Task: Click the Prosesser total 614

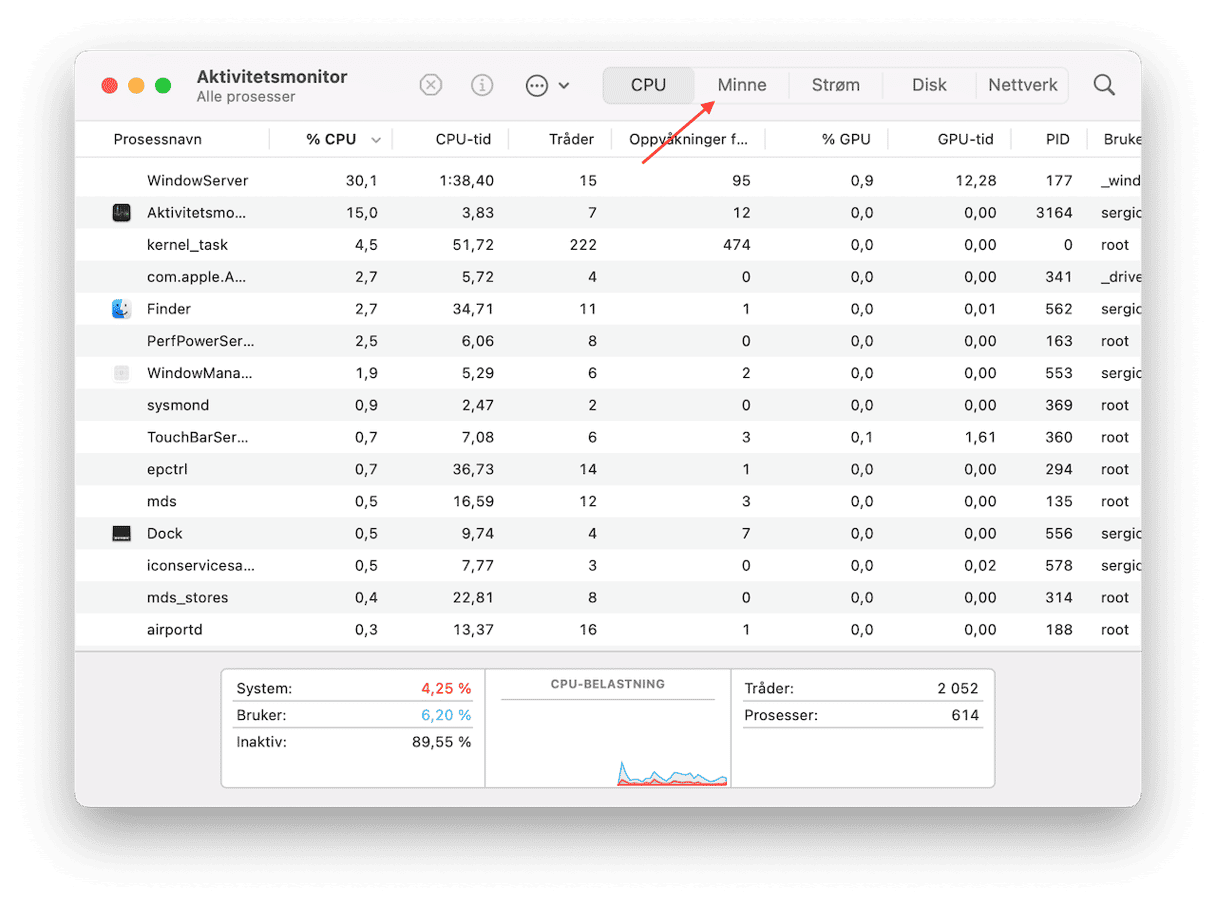Action: pos(965,715)
